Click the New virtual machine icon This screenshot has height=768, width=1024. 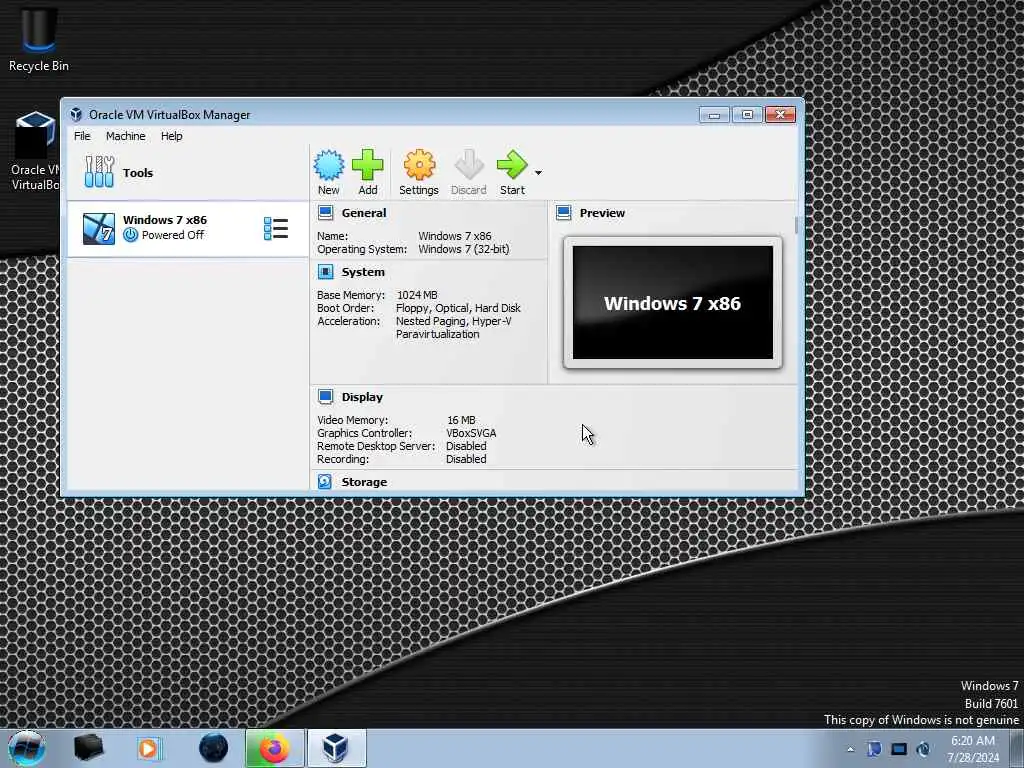[x=328, y=165]
